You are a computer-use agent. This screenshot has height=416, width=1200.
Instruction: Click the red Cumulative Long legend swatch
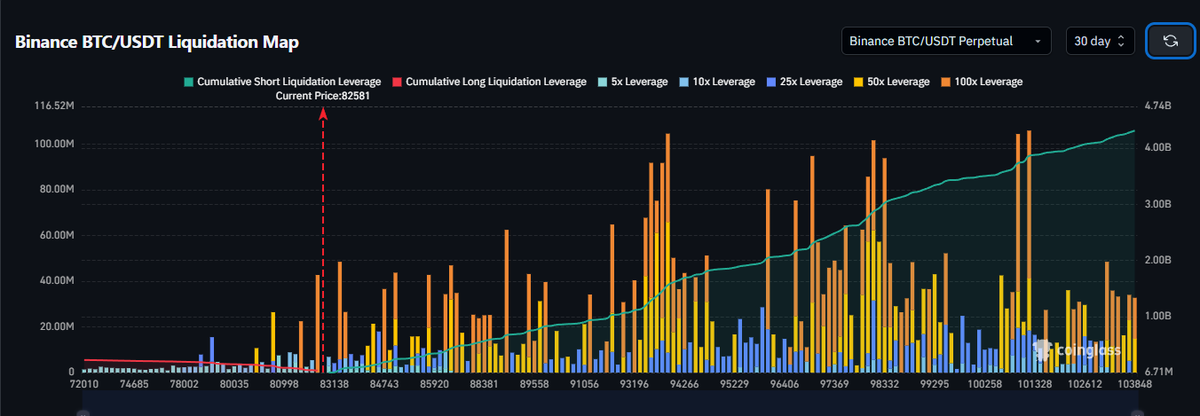click(x=398, y=81)
